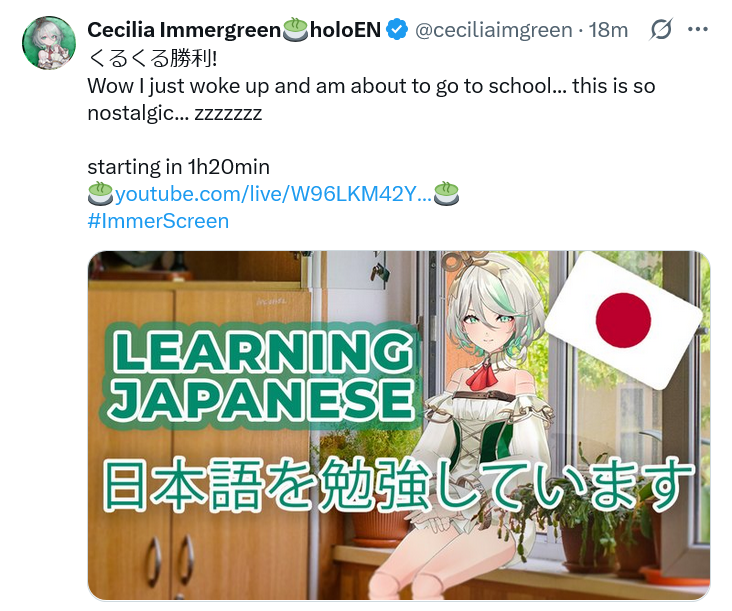Click the @ceciliaimgreen handle

[x=493, y=30]
